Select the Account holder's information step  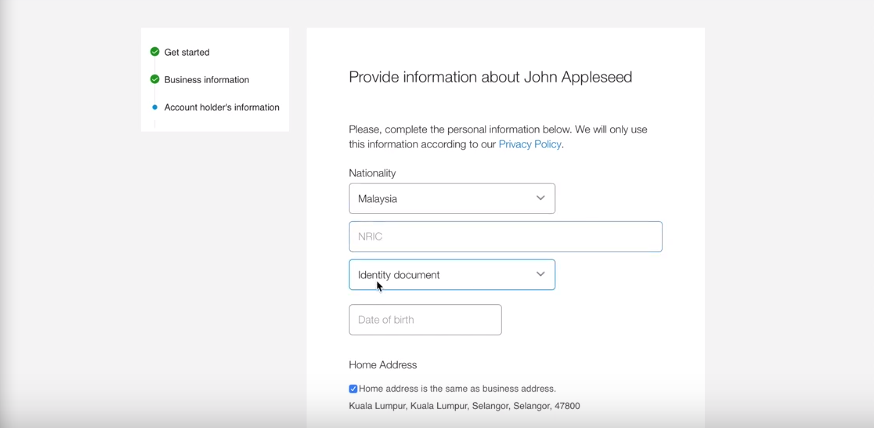[221, 107]
